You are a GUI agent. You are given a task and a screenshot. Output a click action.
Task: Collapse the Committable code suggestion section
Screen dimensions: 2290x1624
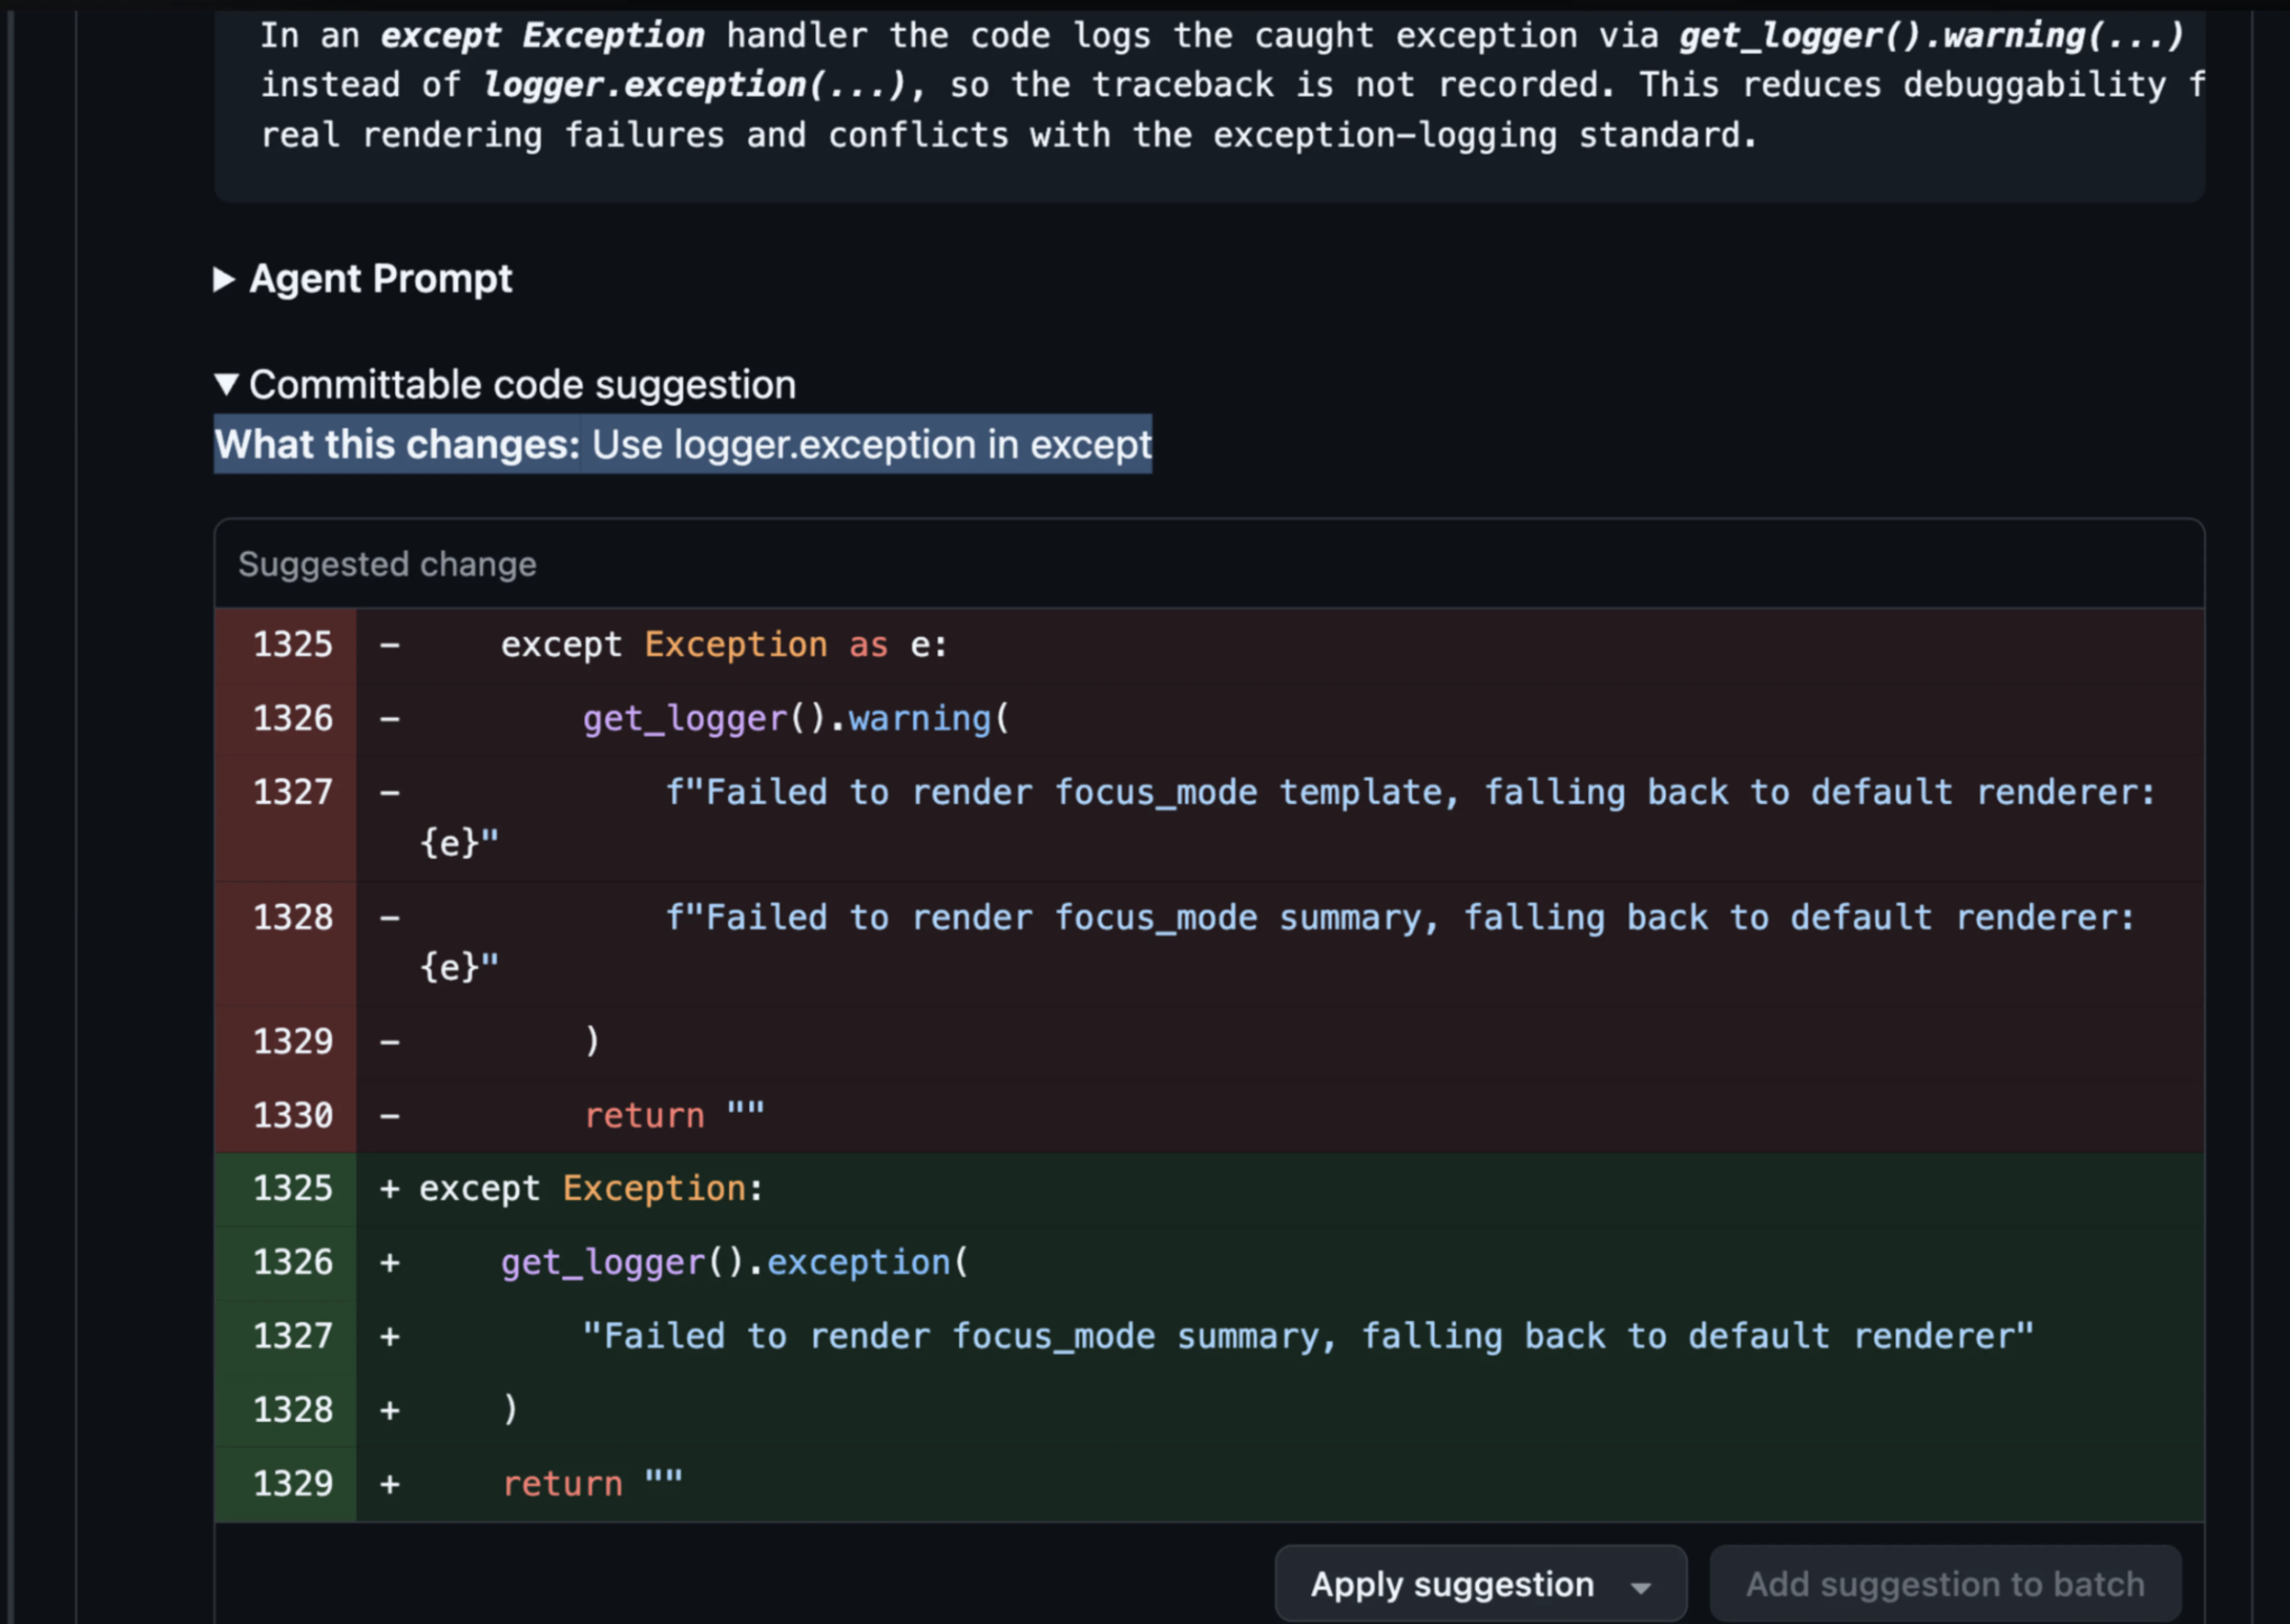pos(505,385)
